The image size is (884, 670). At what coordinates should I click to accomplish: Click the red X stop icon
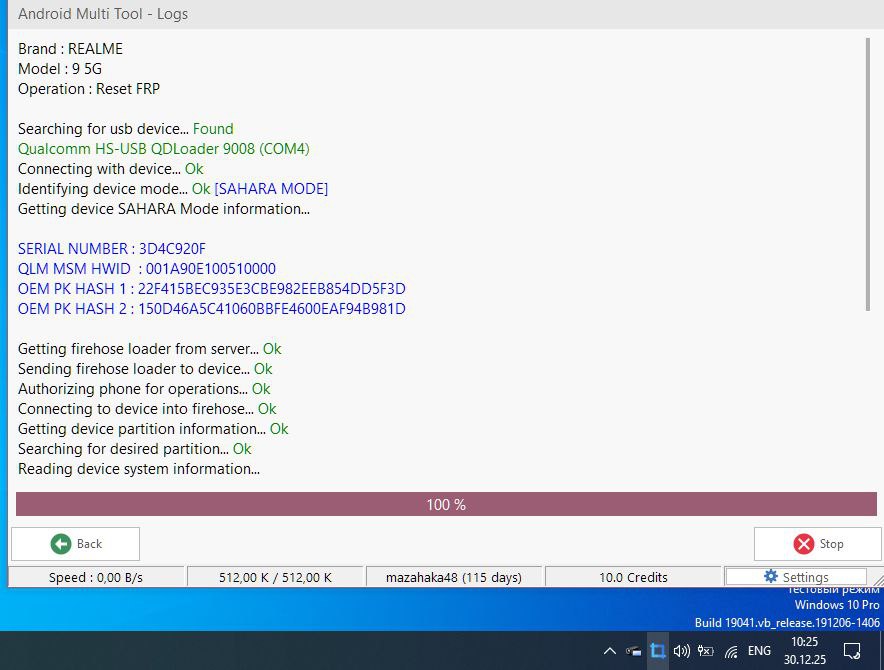[803, 544]
